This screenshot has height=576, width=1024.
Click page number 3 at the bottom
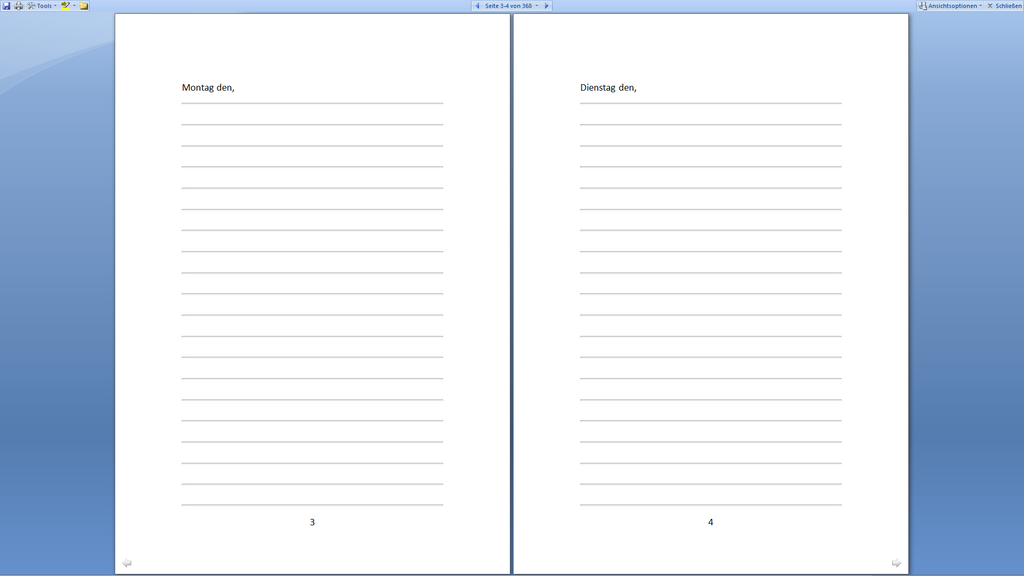pyautogui.click(x=312, y=522)
